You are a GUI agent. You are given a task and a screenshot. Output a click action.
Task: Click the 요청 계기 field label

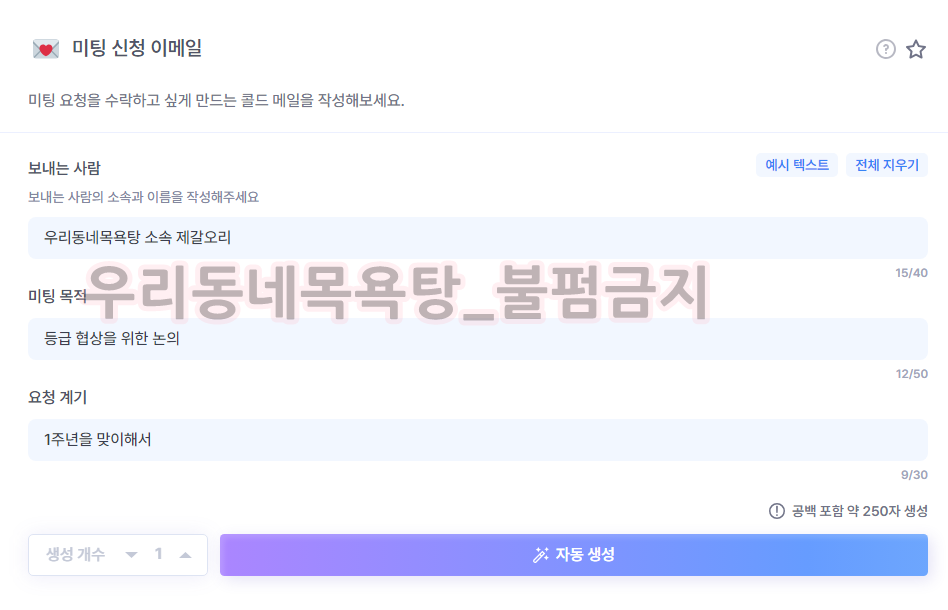57,397
